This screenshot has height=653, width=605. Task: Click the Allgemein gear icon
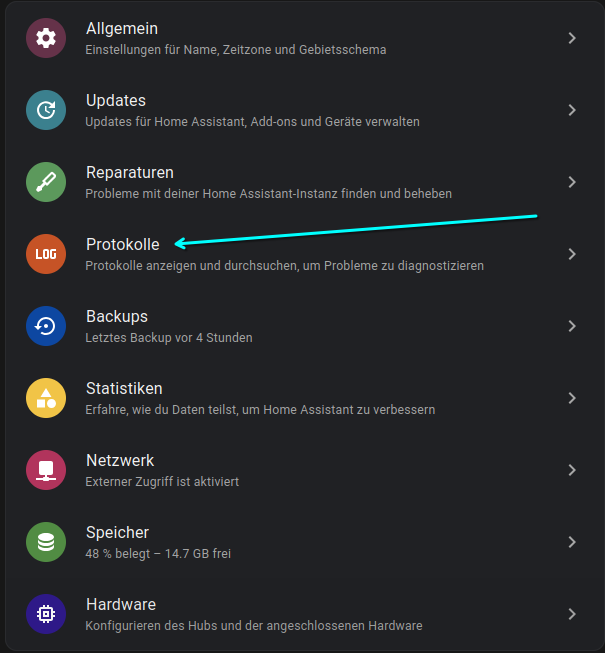tap(46, 38)
